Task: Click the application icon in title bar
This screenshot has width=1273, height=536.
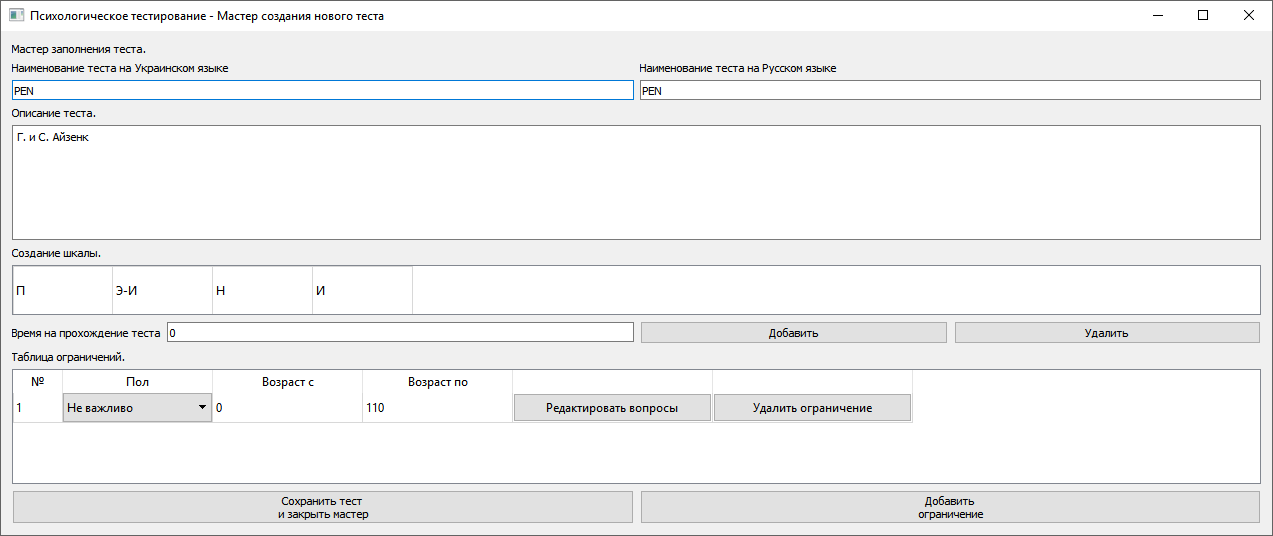Action: (x=16, y=16)
